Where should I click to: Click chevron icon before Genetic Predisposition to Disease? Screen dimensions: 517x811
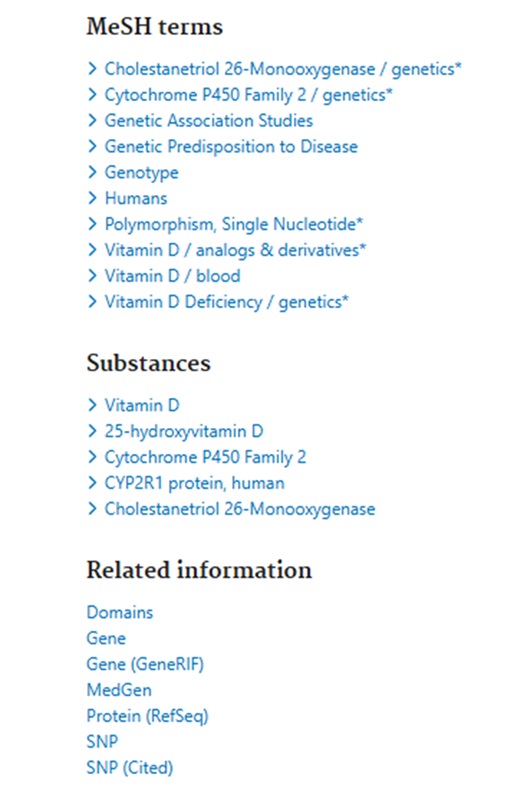pyautogui.click(x=92, y=146)
